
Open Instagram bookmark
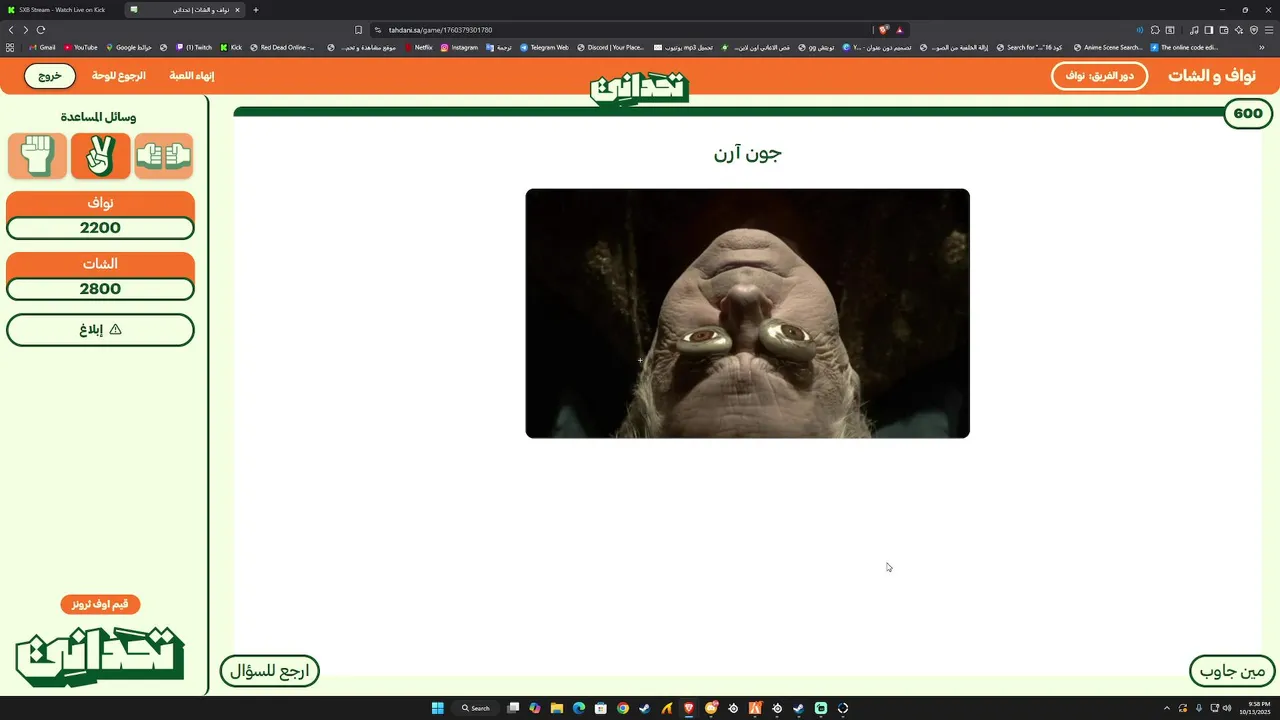(x=460, y=47)
